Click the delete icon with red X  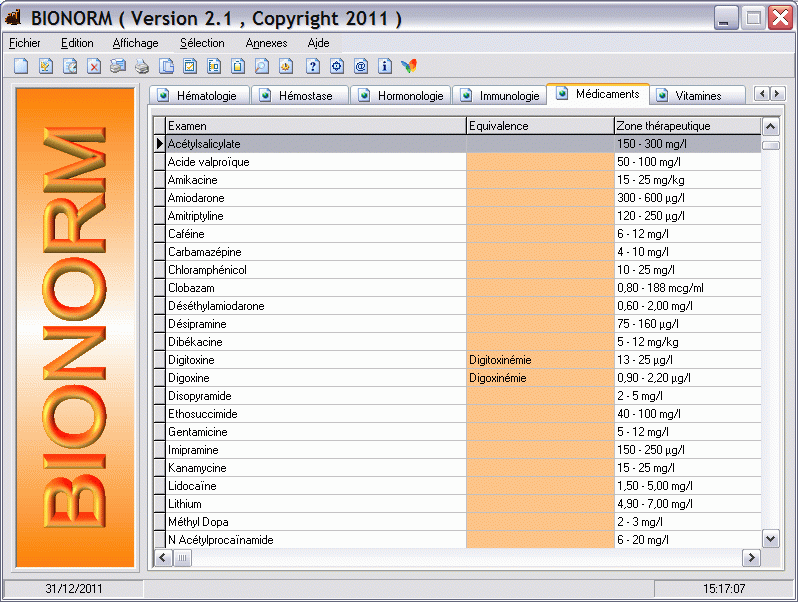tap(94, 66)
